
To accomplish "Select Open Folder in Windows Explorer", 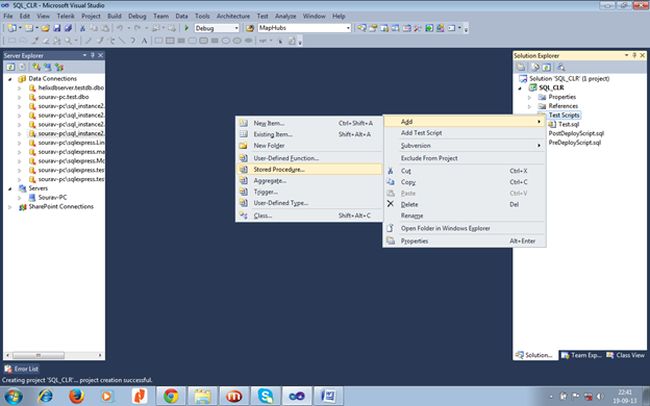I will 464,228.
